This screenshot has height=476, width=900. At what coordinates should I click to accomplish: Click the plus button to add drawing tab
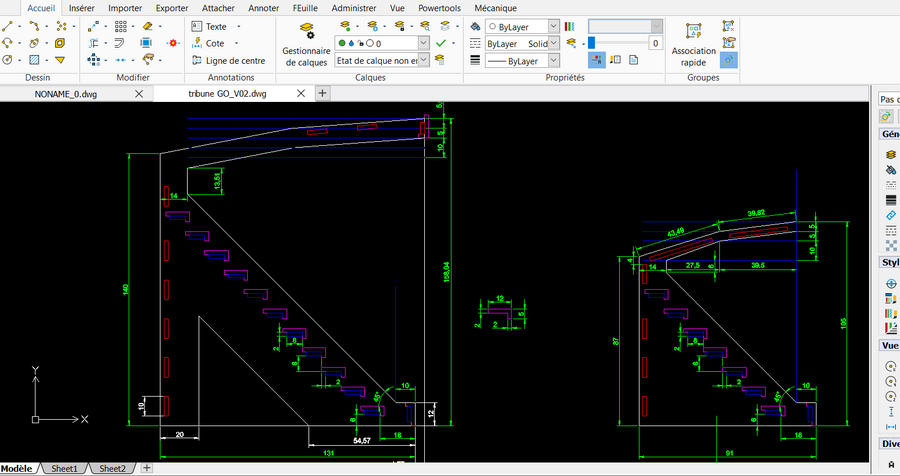point(322,93)
